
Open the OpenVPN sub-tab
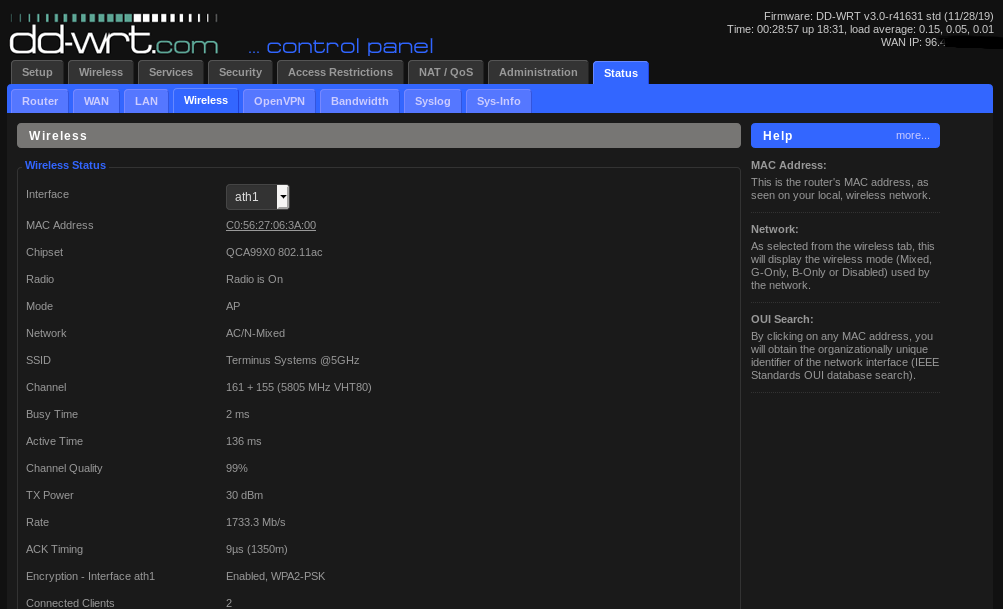[279, 101]
